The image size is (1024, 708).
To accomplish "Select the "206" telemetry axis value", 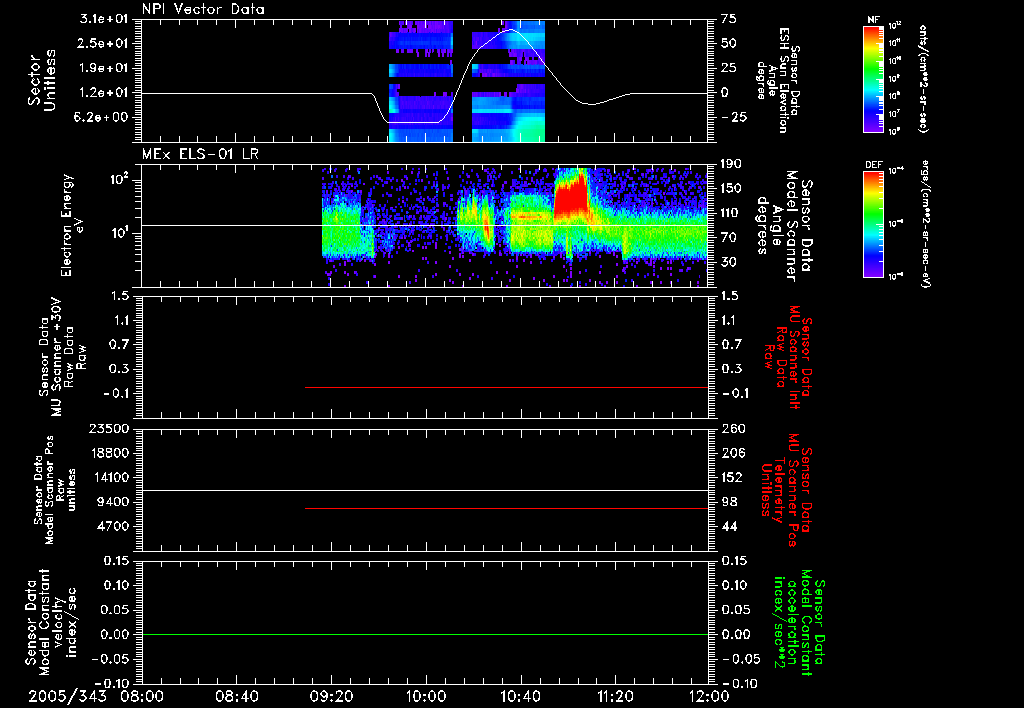I will [731, 453].
